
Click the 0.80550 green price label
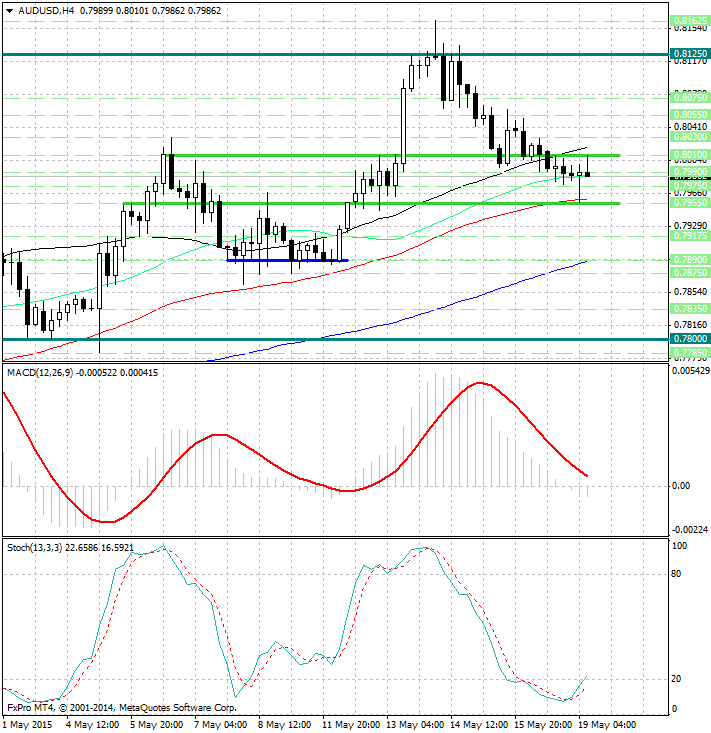690,115
